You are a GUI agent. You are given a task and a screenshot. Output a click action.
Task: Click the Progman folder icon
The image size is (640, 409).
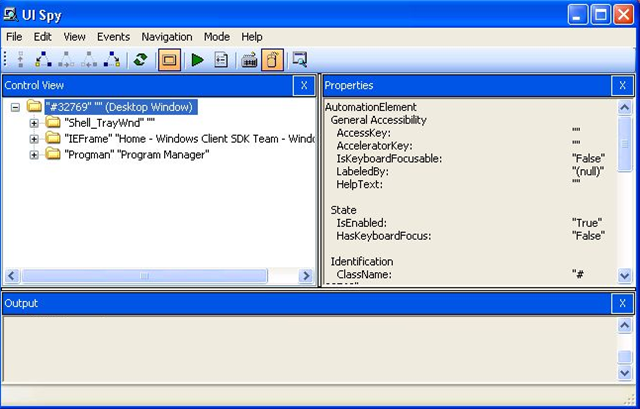point(53,154)
